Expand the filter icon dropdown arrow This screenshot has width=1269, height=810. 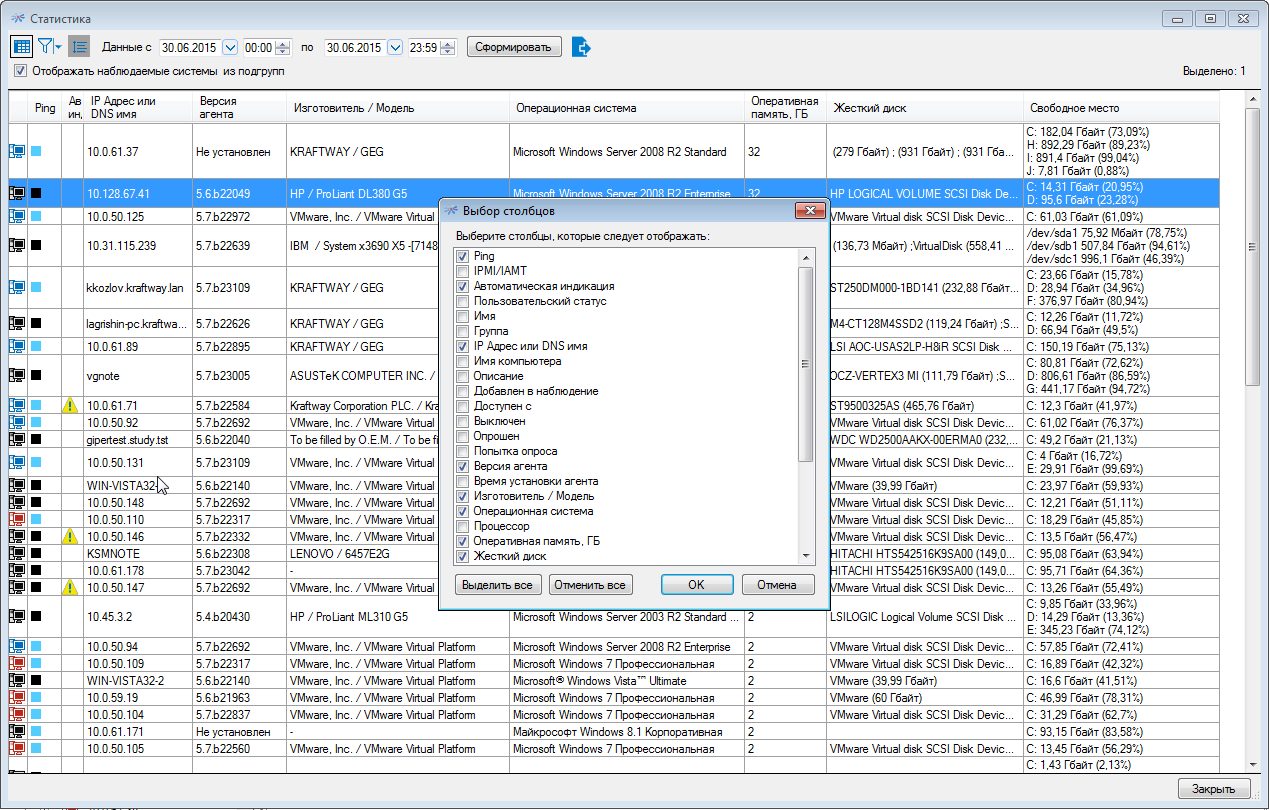click(x=58, y=47)
